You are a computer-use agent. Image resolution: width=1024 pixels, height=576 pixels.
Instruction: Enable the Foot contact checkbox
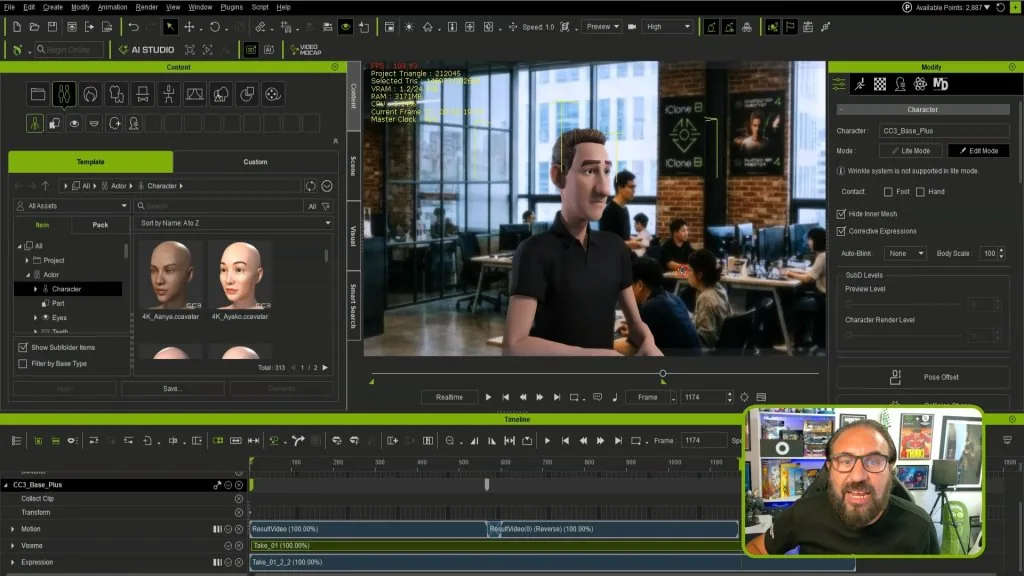click(888, 192)
